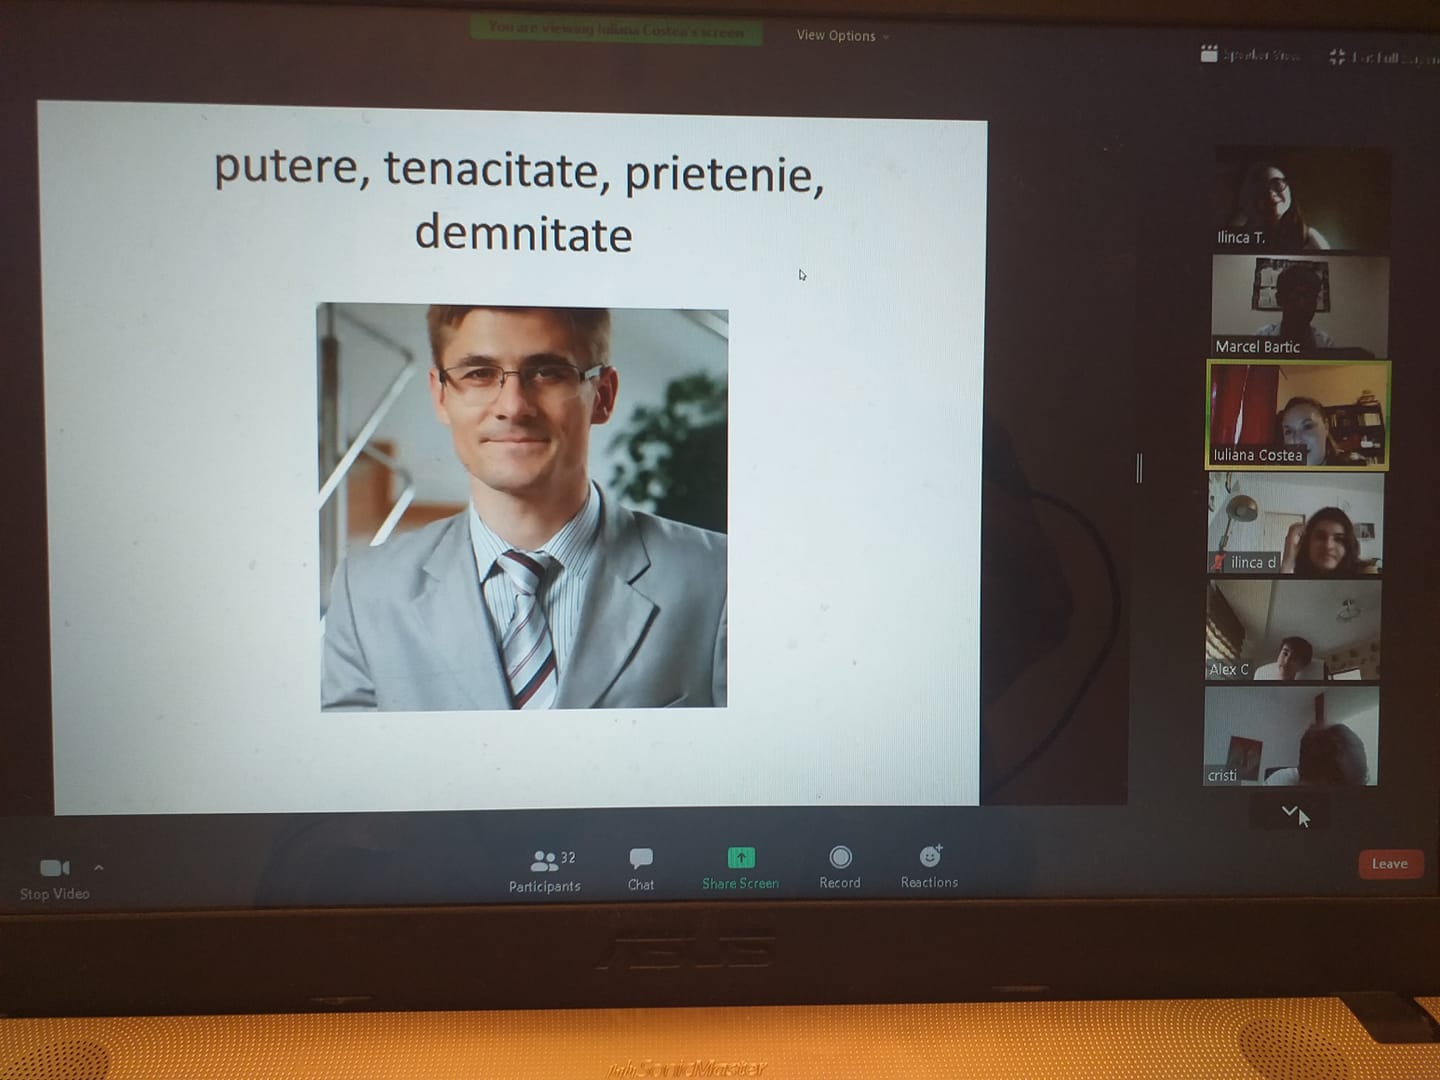Select Ilinca T. video thumbnail
The width and height of the screenshot is (1440, 1080).
coord(1302,198)
